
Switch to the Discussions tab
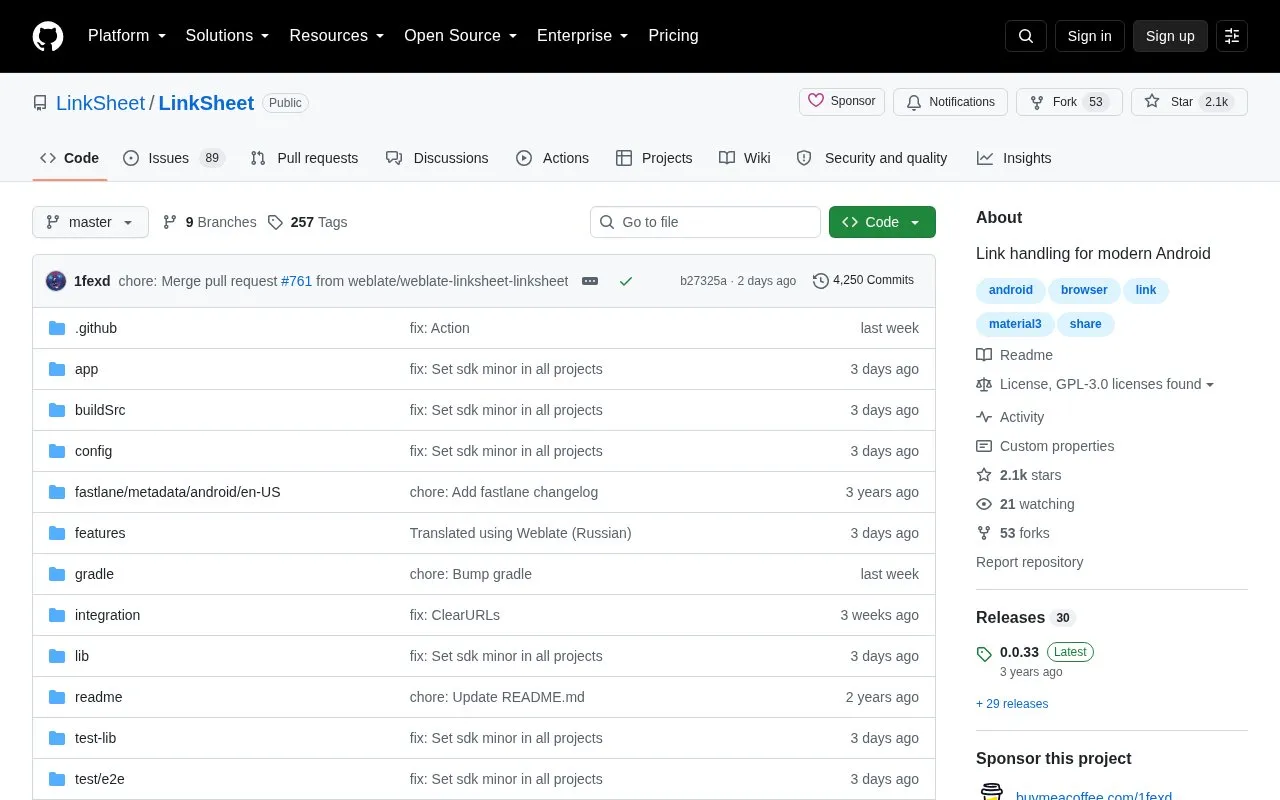coord(437,158)
